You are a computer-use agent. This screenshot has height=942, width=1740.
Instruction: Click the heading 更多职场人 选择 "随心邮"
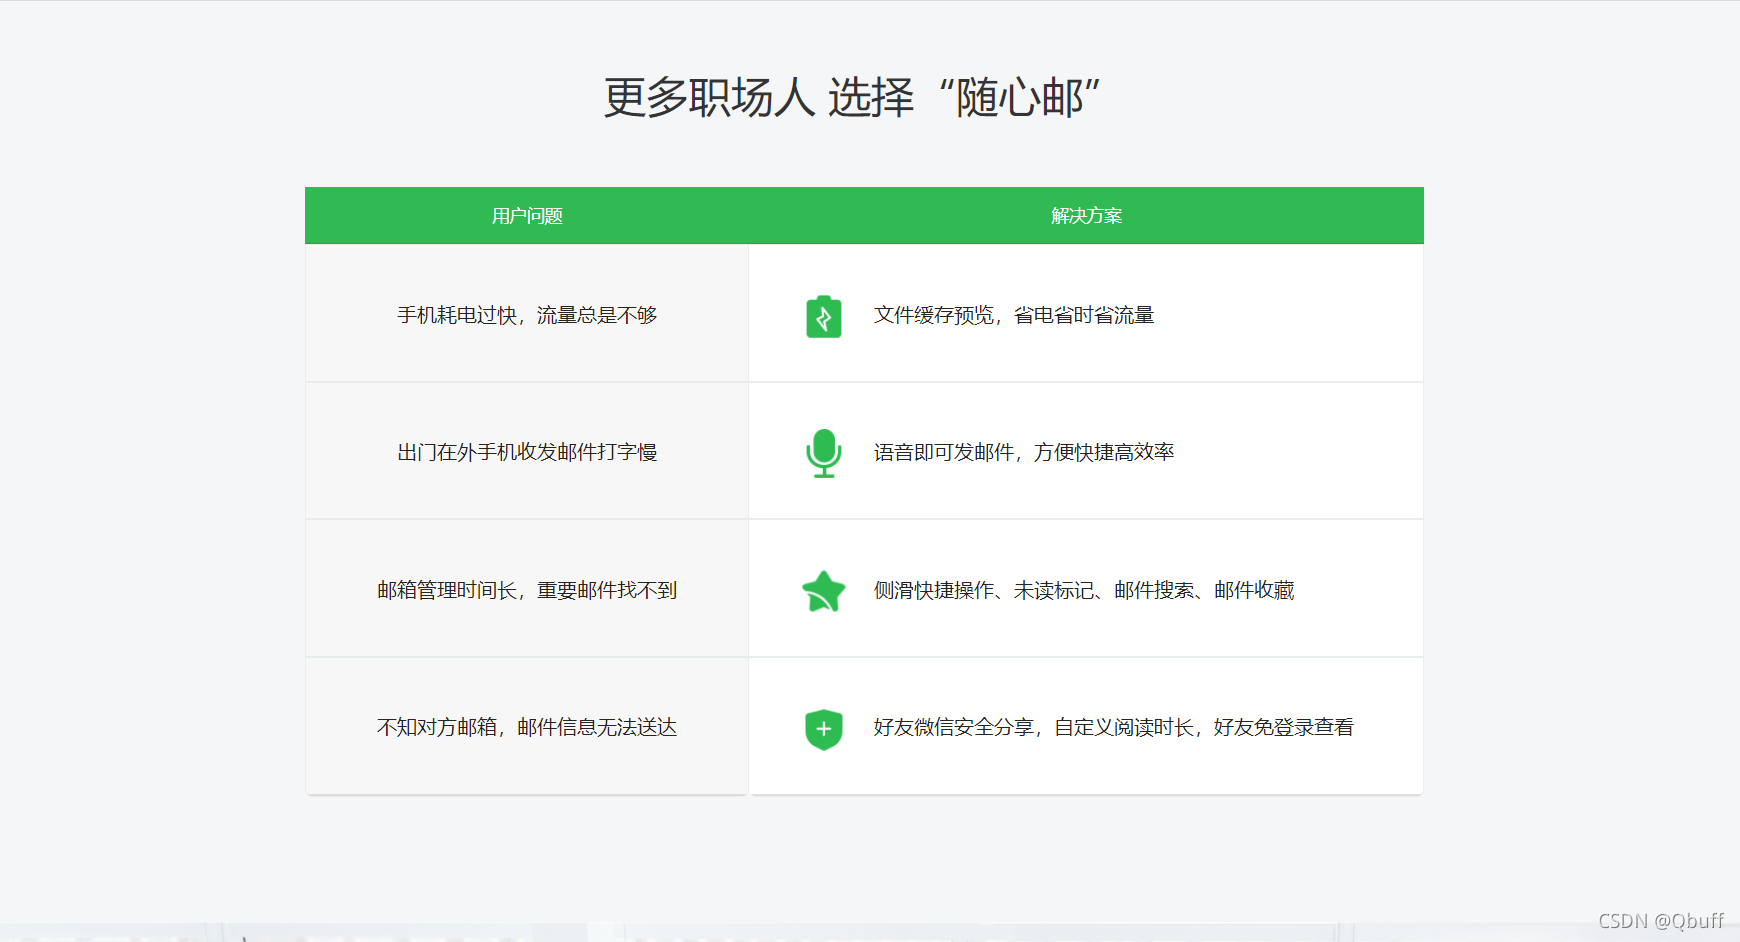[x=852, y=98]
